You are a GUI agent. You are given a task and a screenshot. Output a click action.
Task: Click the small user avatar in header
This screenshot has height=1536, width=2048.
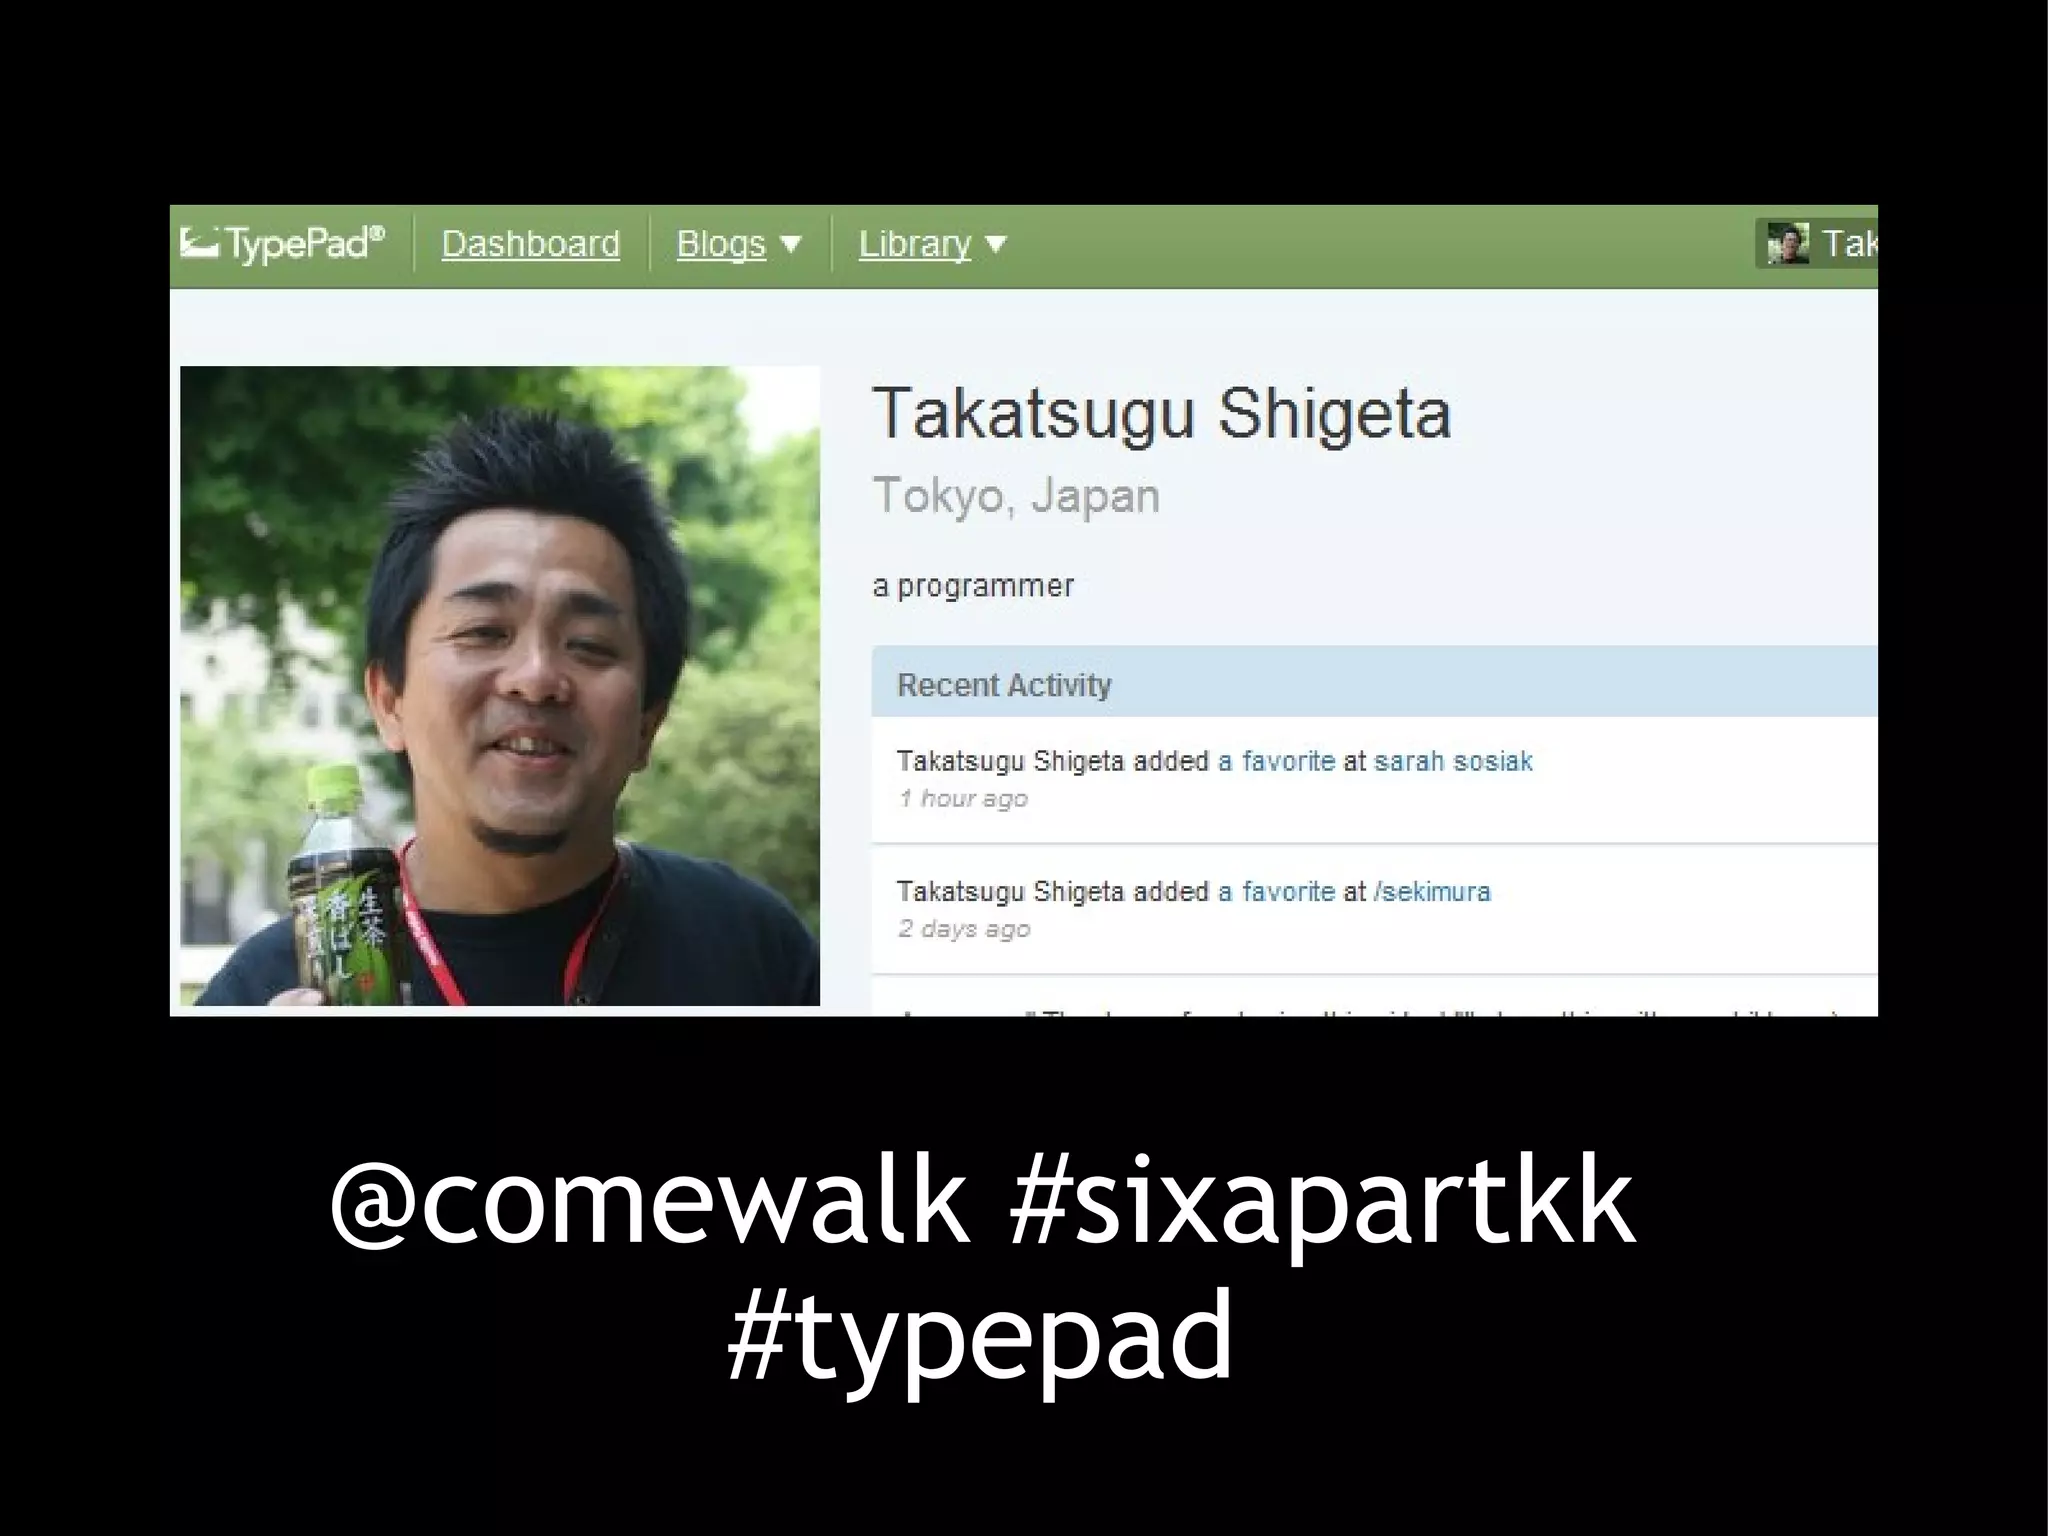click(x=1787, y=244)
